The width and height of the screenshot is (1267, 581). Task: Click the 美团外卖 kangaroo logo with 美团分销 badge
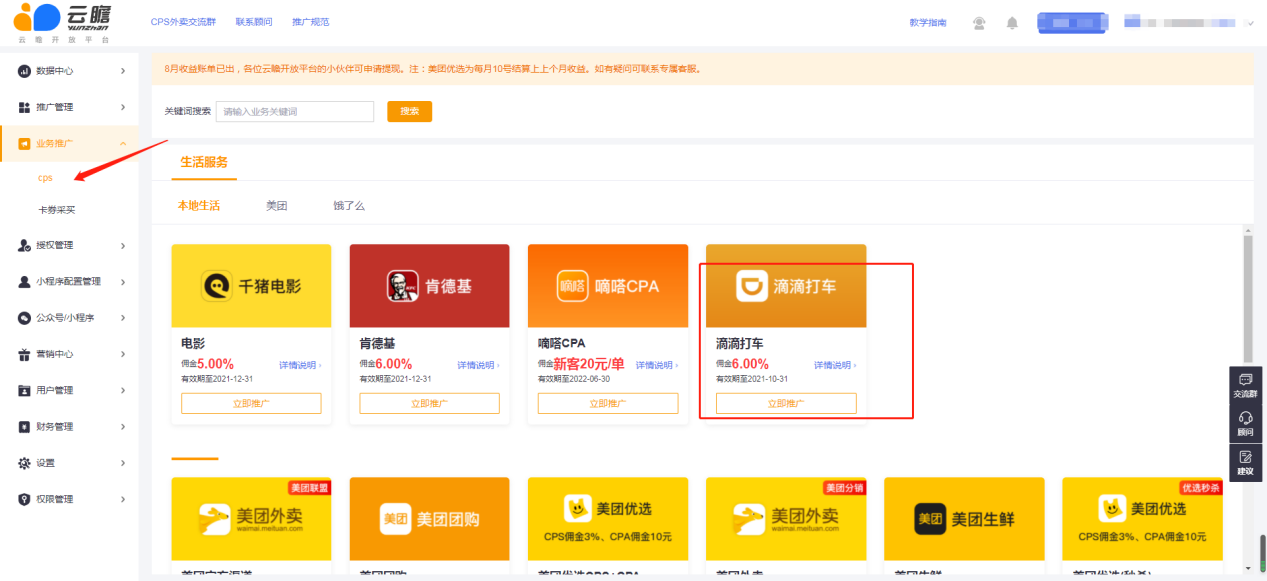750,519
